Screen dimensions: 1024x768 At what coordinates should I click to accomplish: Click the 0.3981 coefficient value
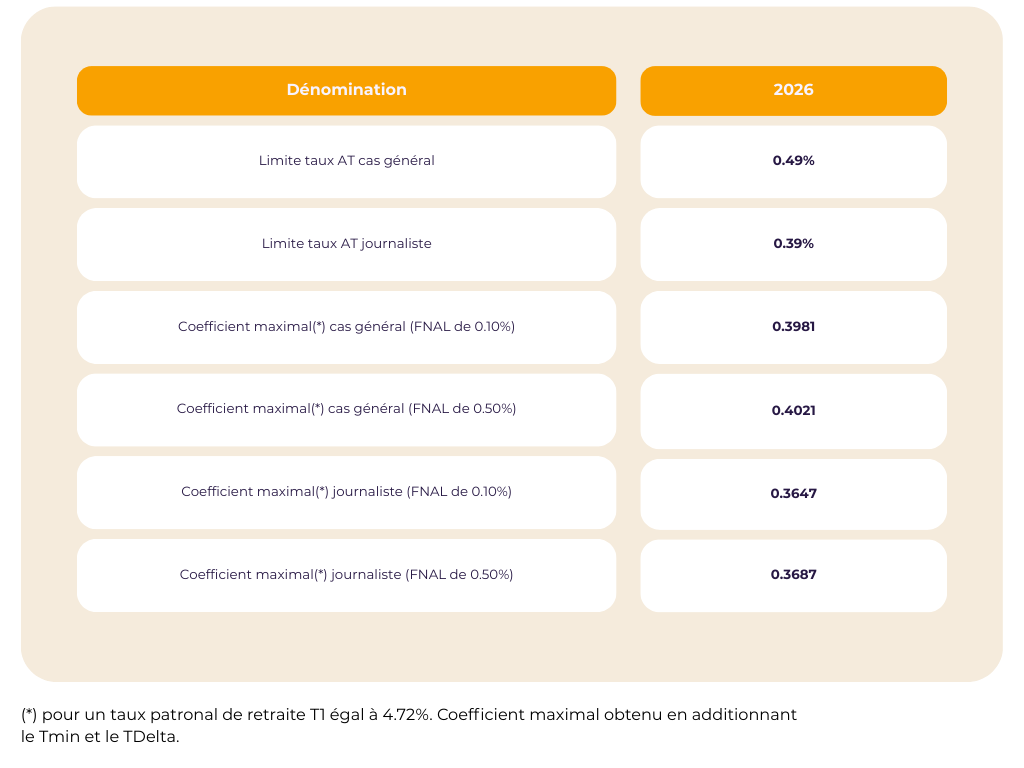tap(793, 327)
